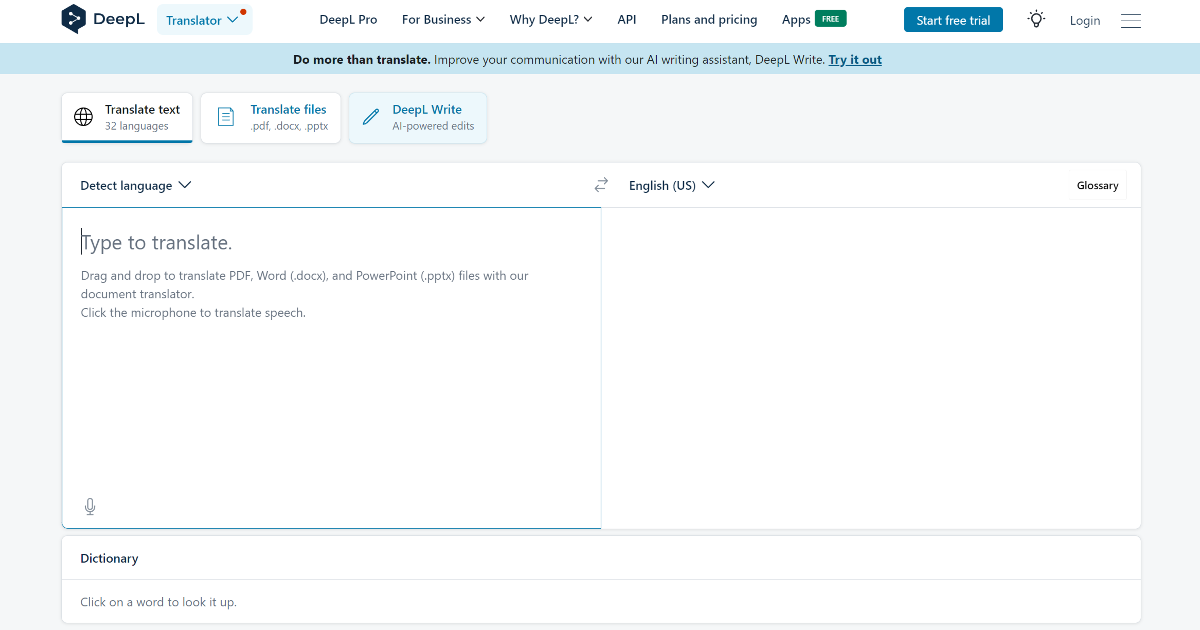The width and height of the screenshot is (1200, 630).
Task: Click the swap languages arrows icon
Action: [x=601, y=184]
